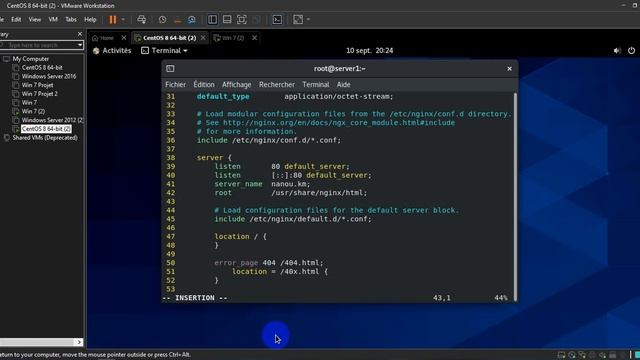Open GNOME Activités overview
Screen dimensions: 640x360
pyautogui.click(x=112, y=51)
